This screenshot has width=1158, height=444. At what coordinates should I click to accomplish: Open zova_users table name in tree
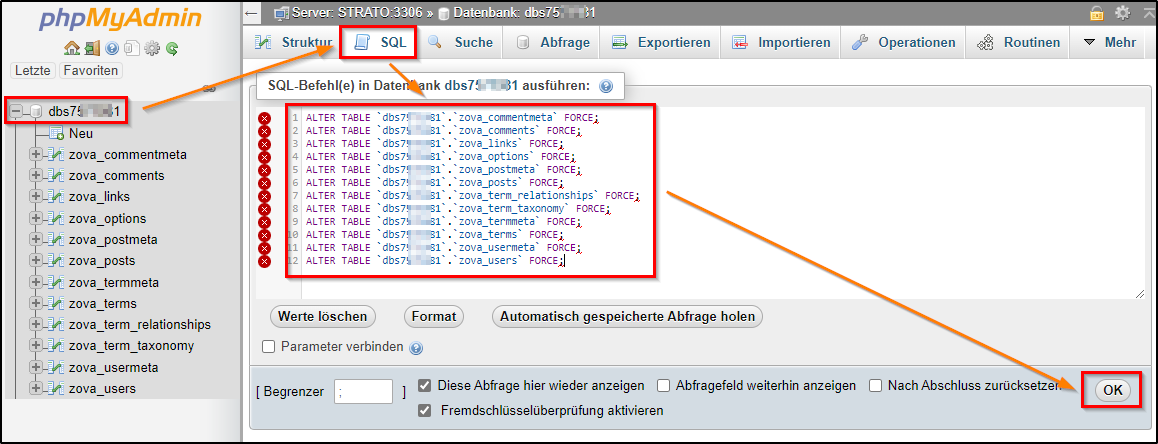coord(102,389)
